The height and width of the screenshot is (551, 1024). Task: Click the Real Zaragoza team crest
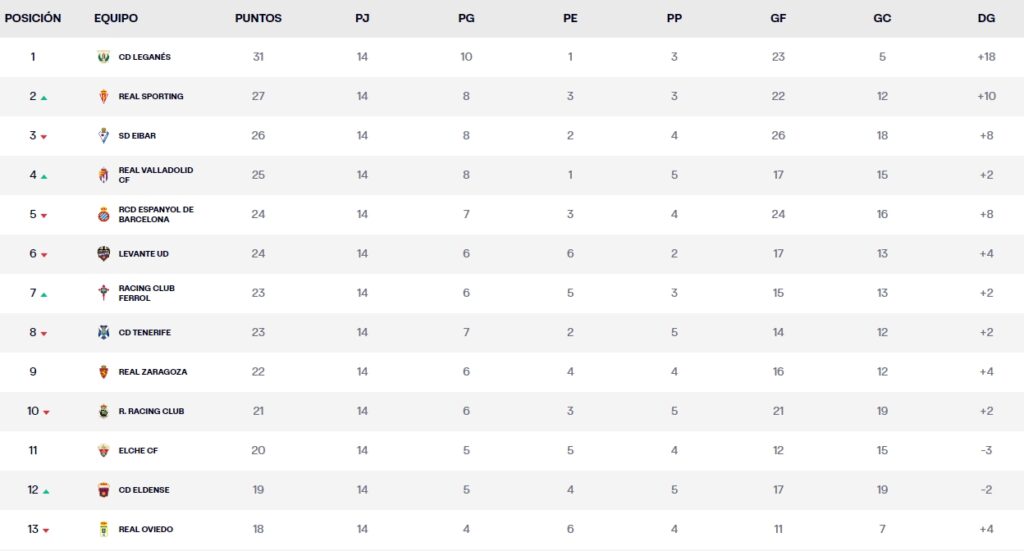(102, 372)
